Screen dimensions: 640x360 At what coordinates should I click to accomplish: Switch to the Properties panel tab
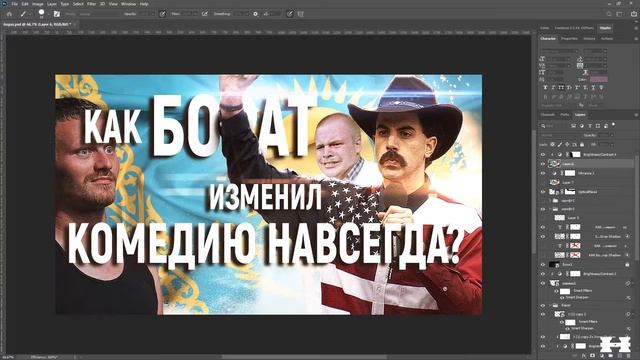(569, 39)
